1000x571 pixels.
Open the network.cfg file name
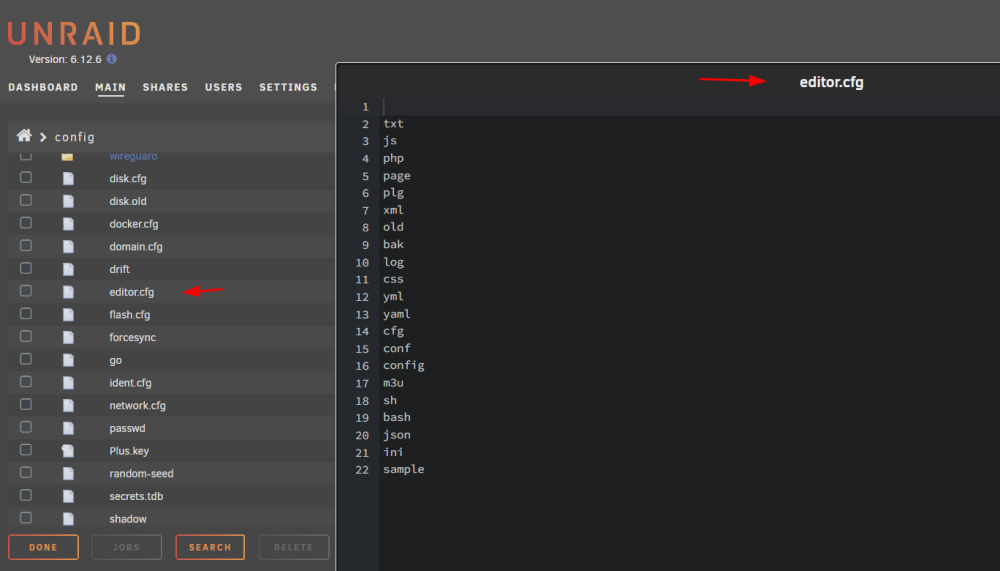click(x=137, y=405)
